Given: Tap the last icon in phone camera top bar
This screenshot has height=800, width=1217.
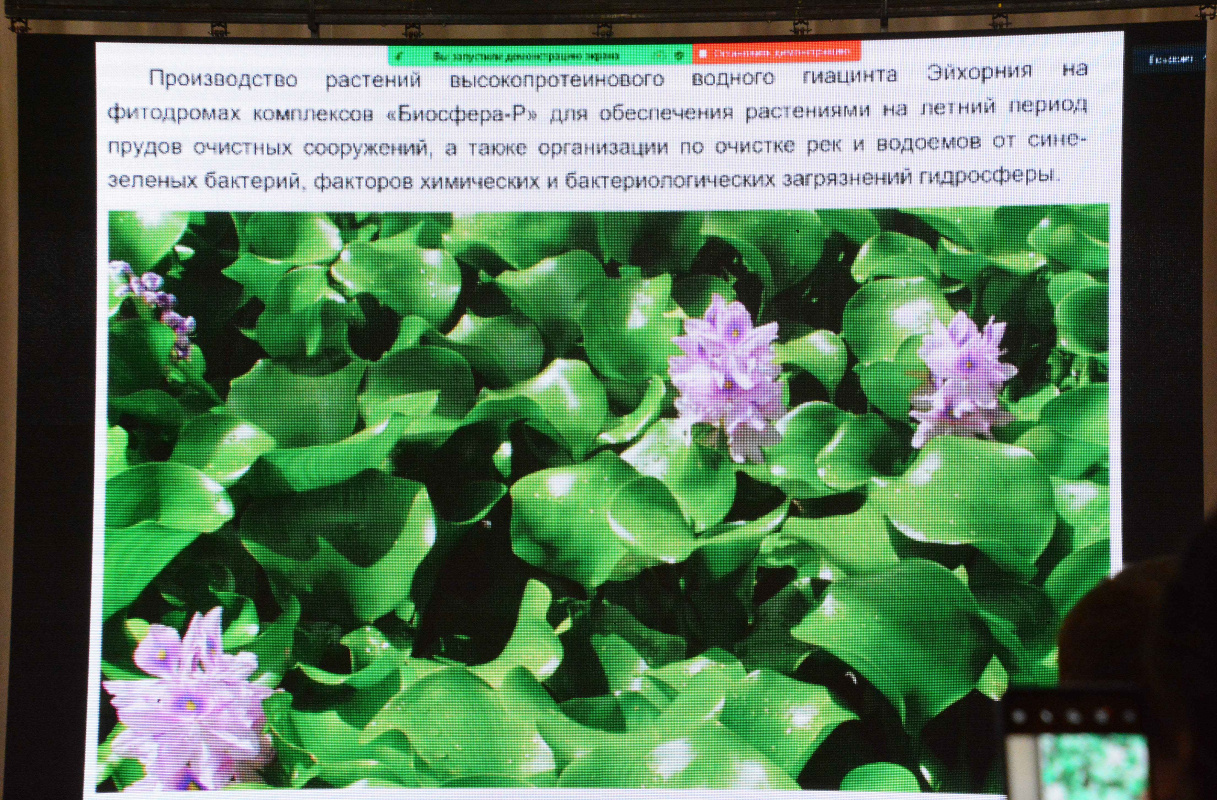Looking at the screenshot, I should 1128,715.
